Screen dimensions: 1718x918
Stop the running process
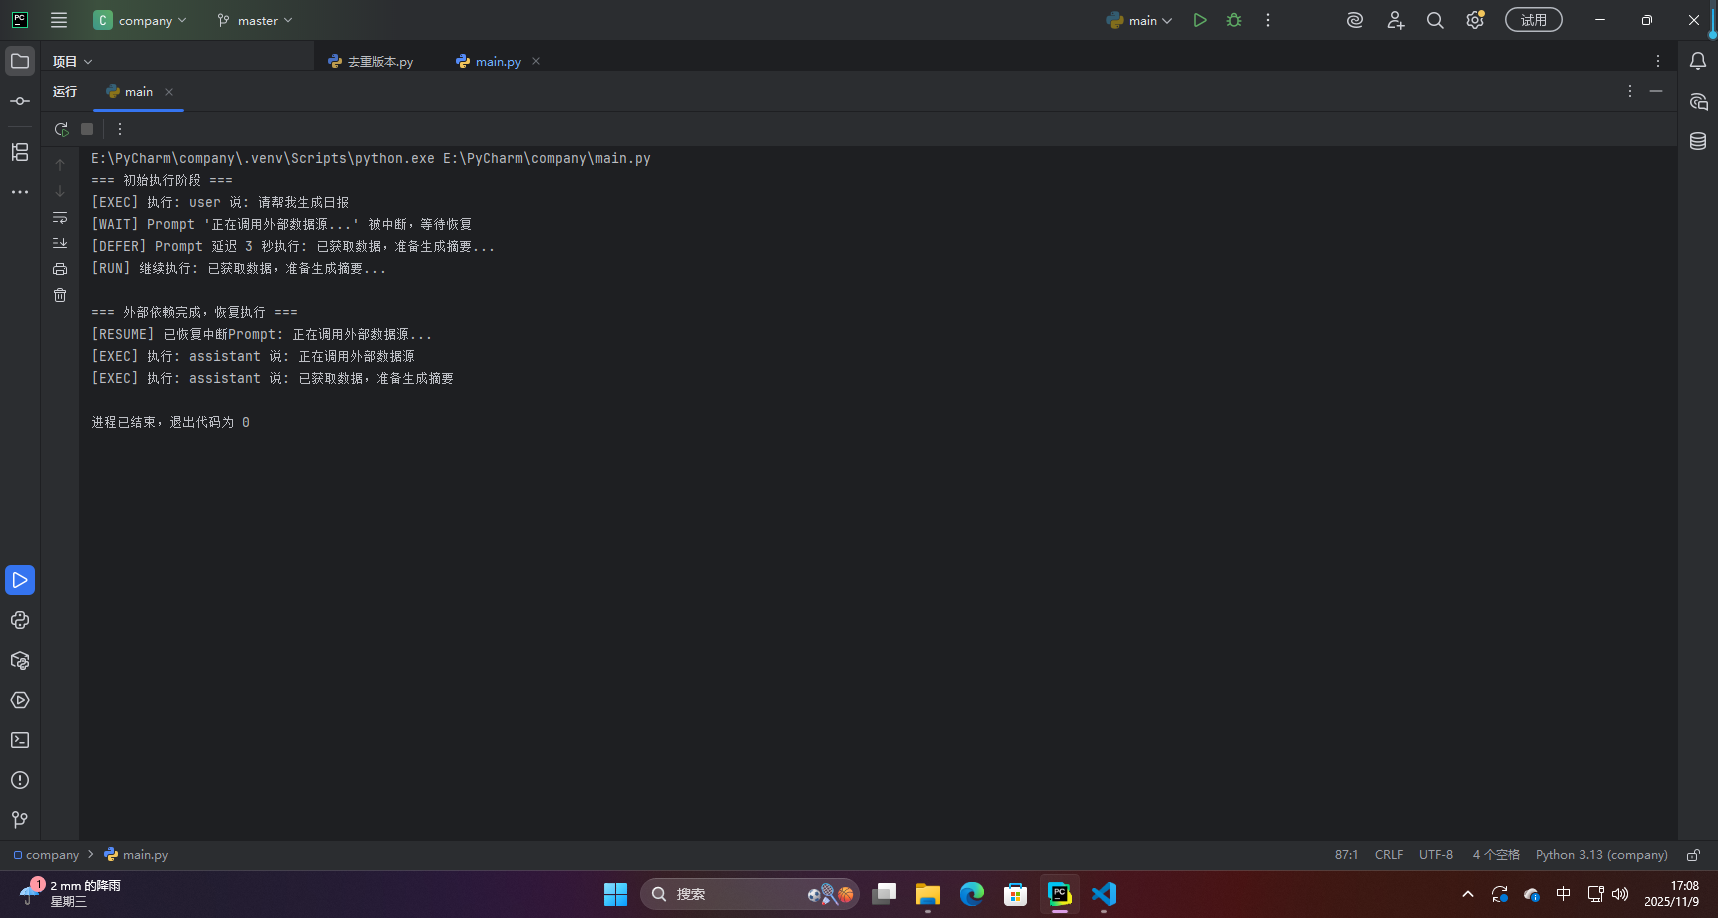(x=87, y=129)
